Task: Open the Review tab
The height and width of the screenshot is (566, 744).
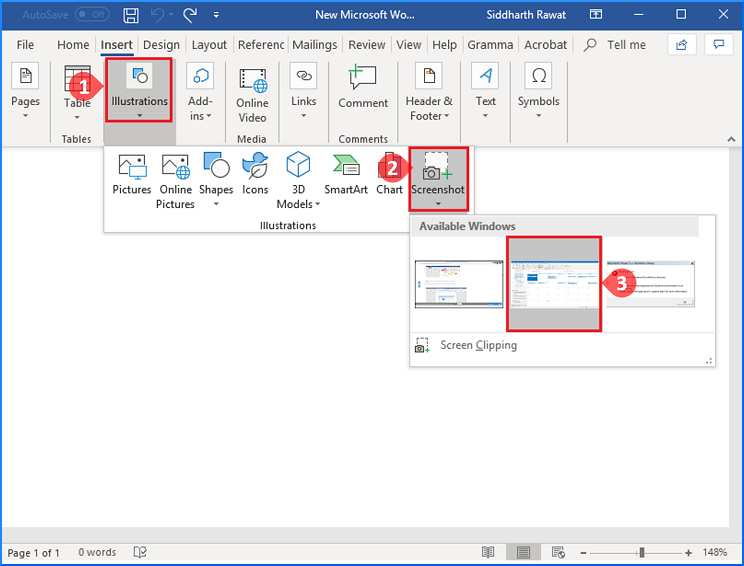Action: 367,45
